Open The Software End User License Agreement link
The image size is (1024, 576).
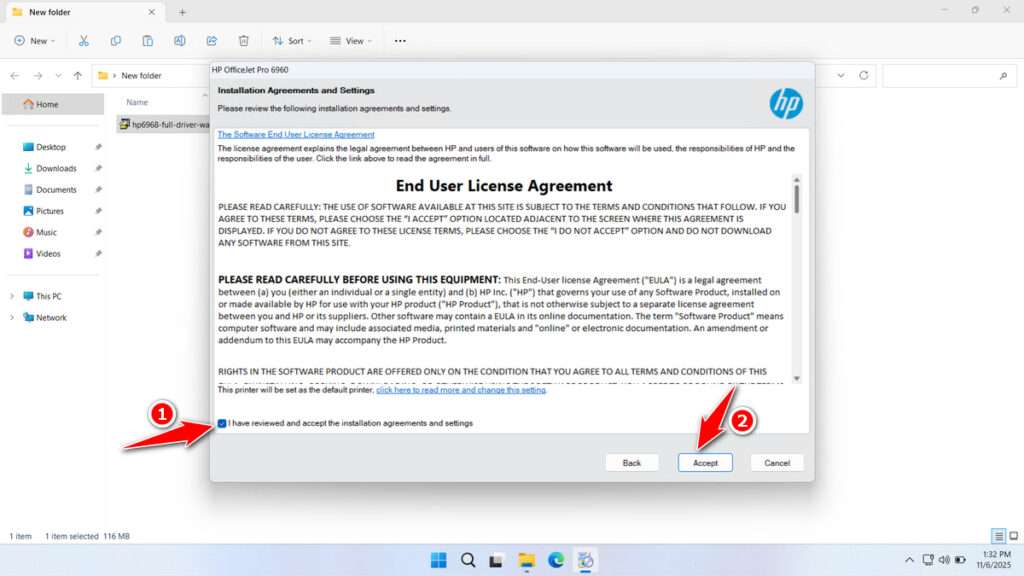coord(296,134)
